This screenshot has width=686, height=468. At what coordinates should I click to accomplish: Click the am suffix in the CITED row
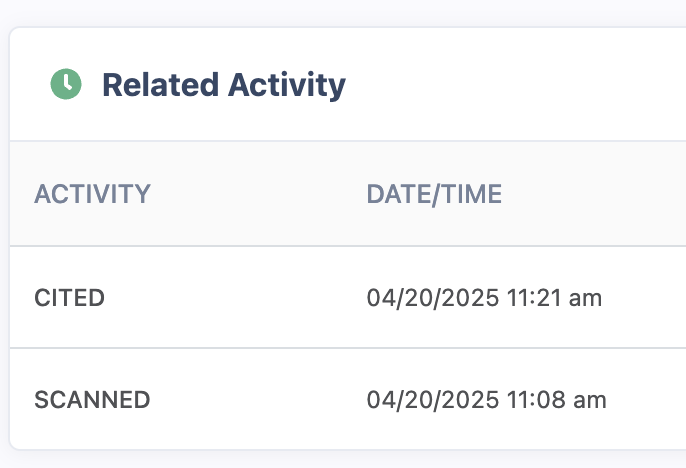click(587, 297)
